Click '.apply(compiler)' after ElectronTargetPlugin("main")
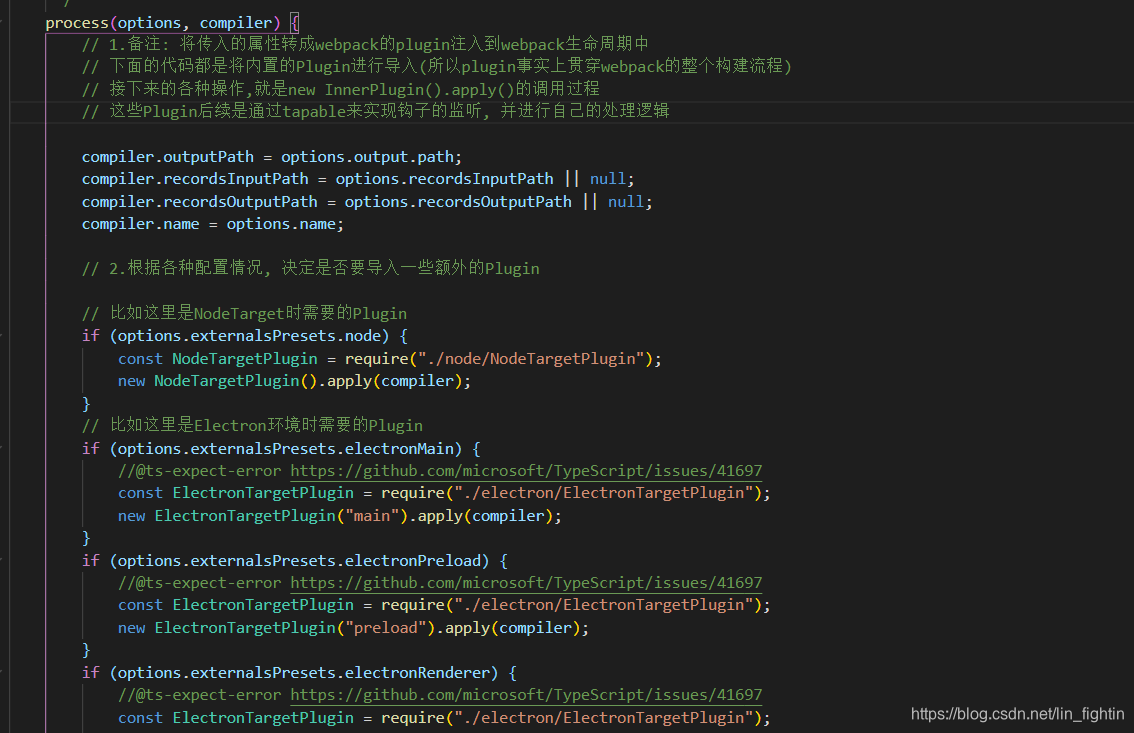 (x=481, y=515)
